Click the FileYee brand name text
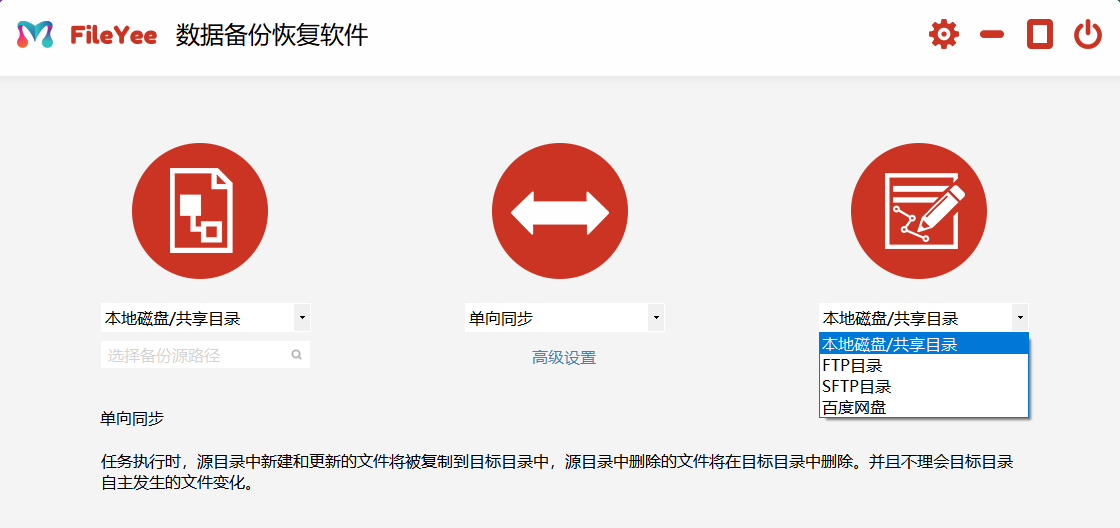 point(113,35)
